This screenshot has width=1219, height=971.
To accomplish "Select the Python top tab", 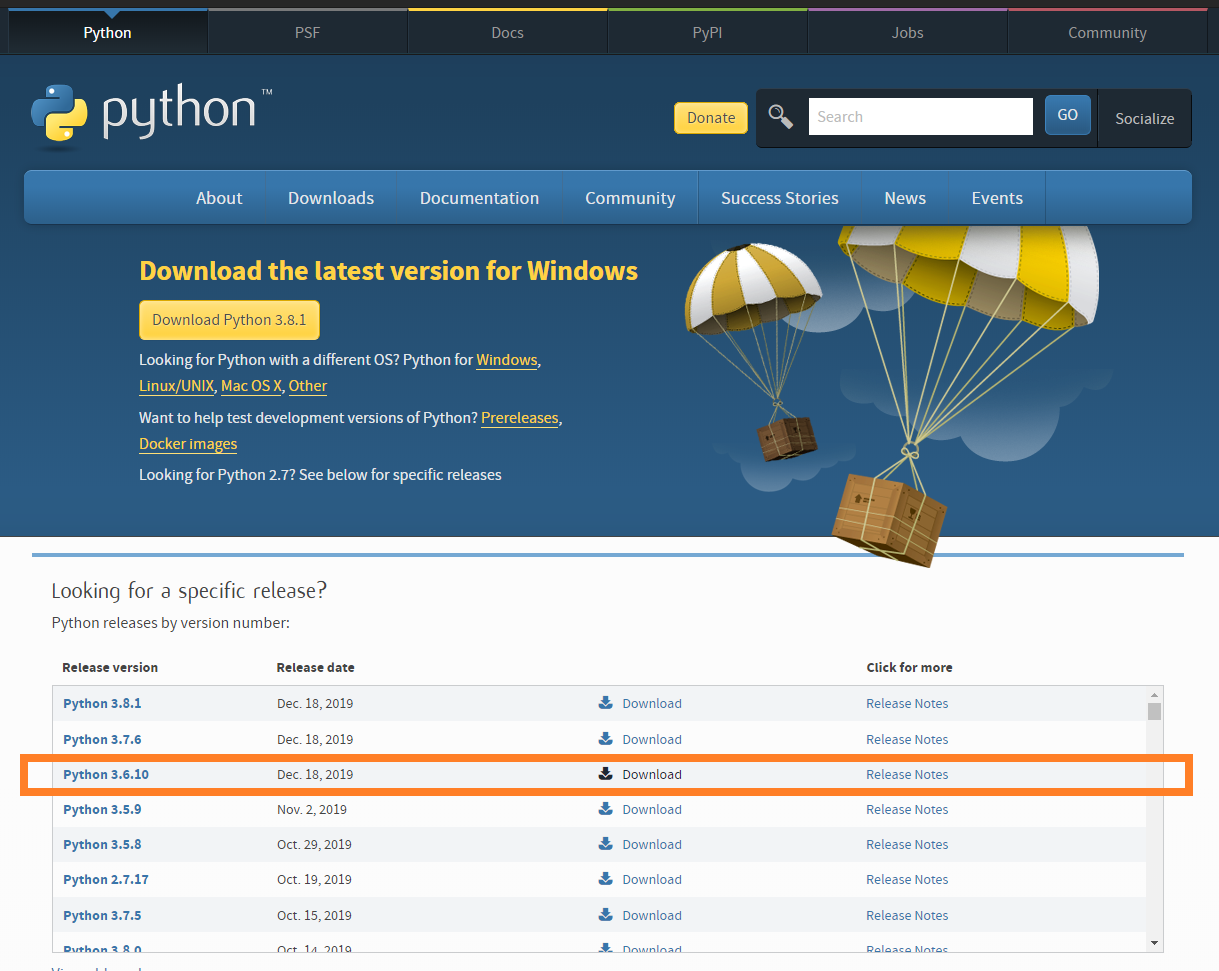I will coord(108,32).
